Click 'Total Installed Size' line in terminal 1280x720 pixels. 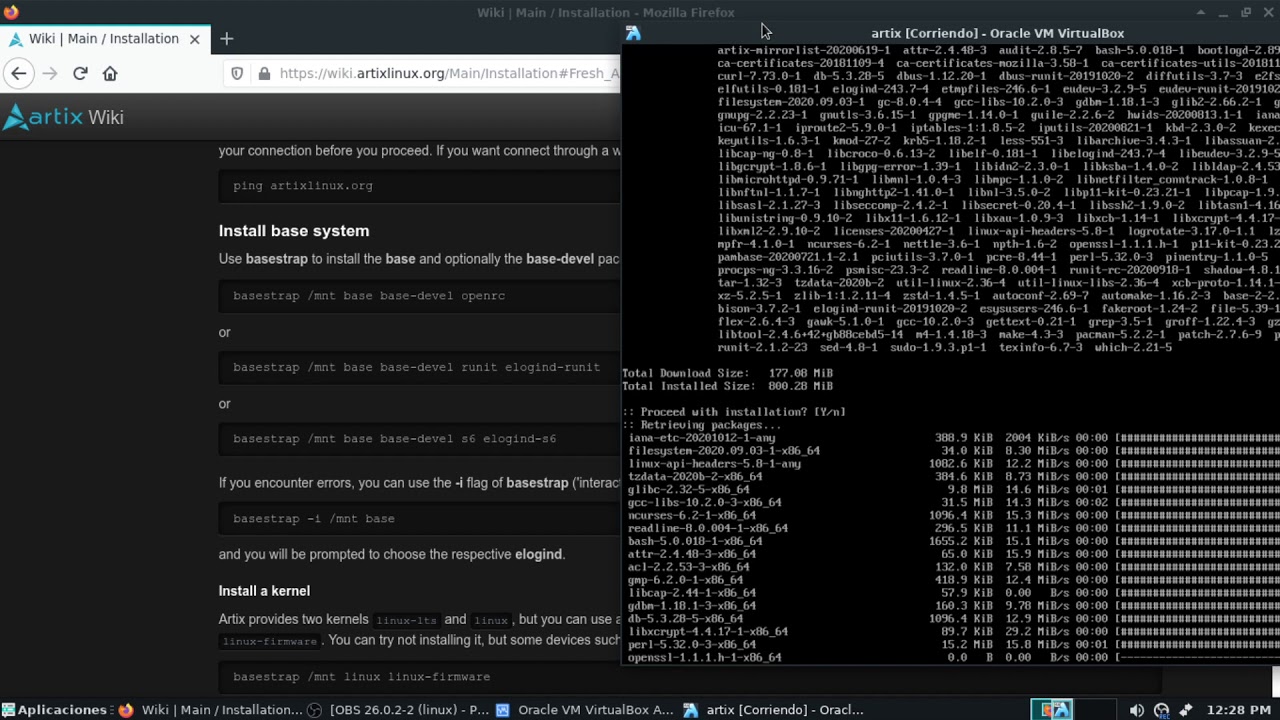(727, 386)
